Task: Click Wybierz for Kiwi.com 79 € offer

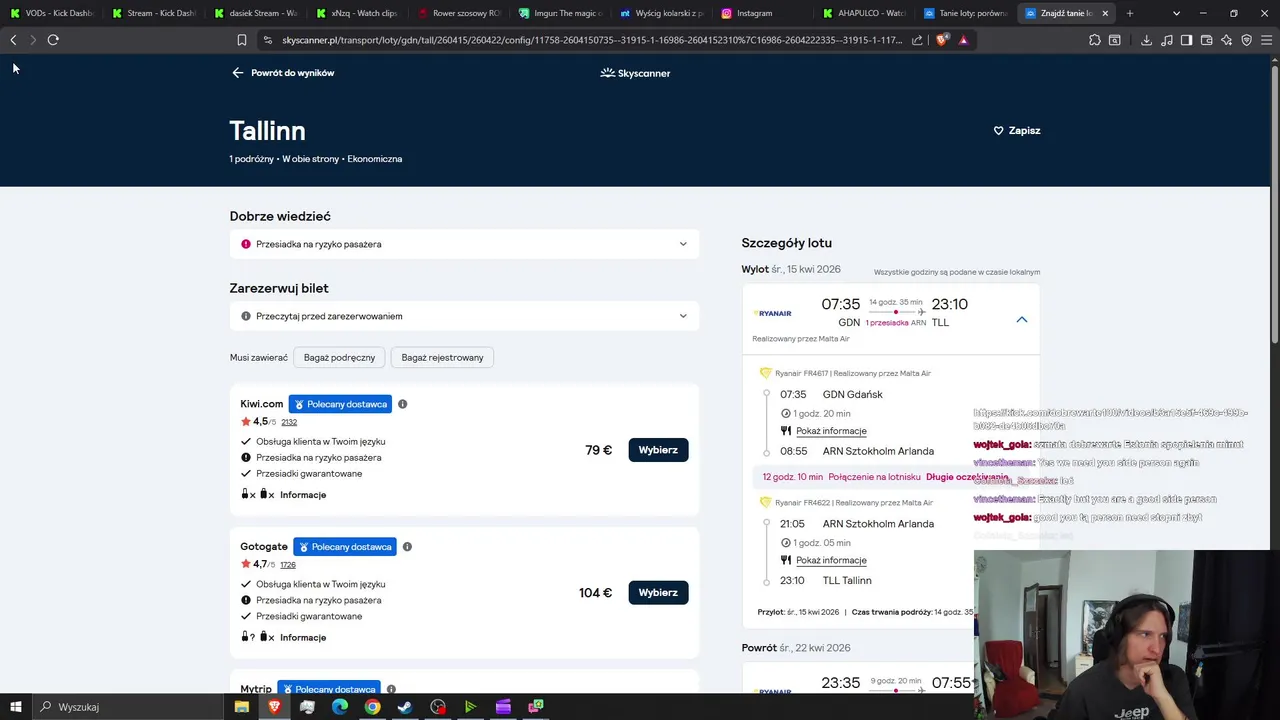Action: pyautogui.click(x=658, y=450)
